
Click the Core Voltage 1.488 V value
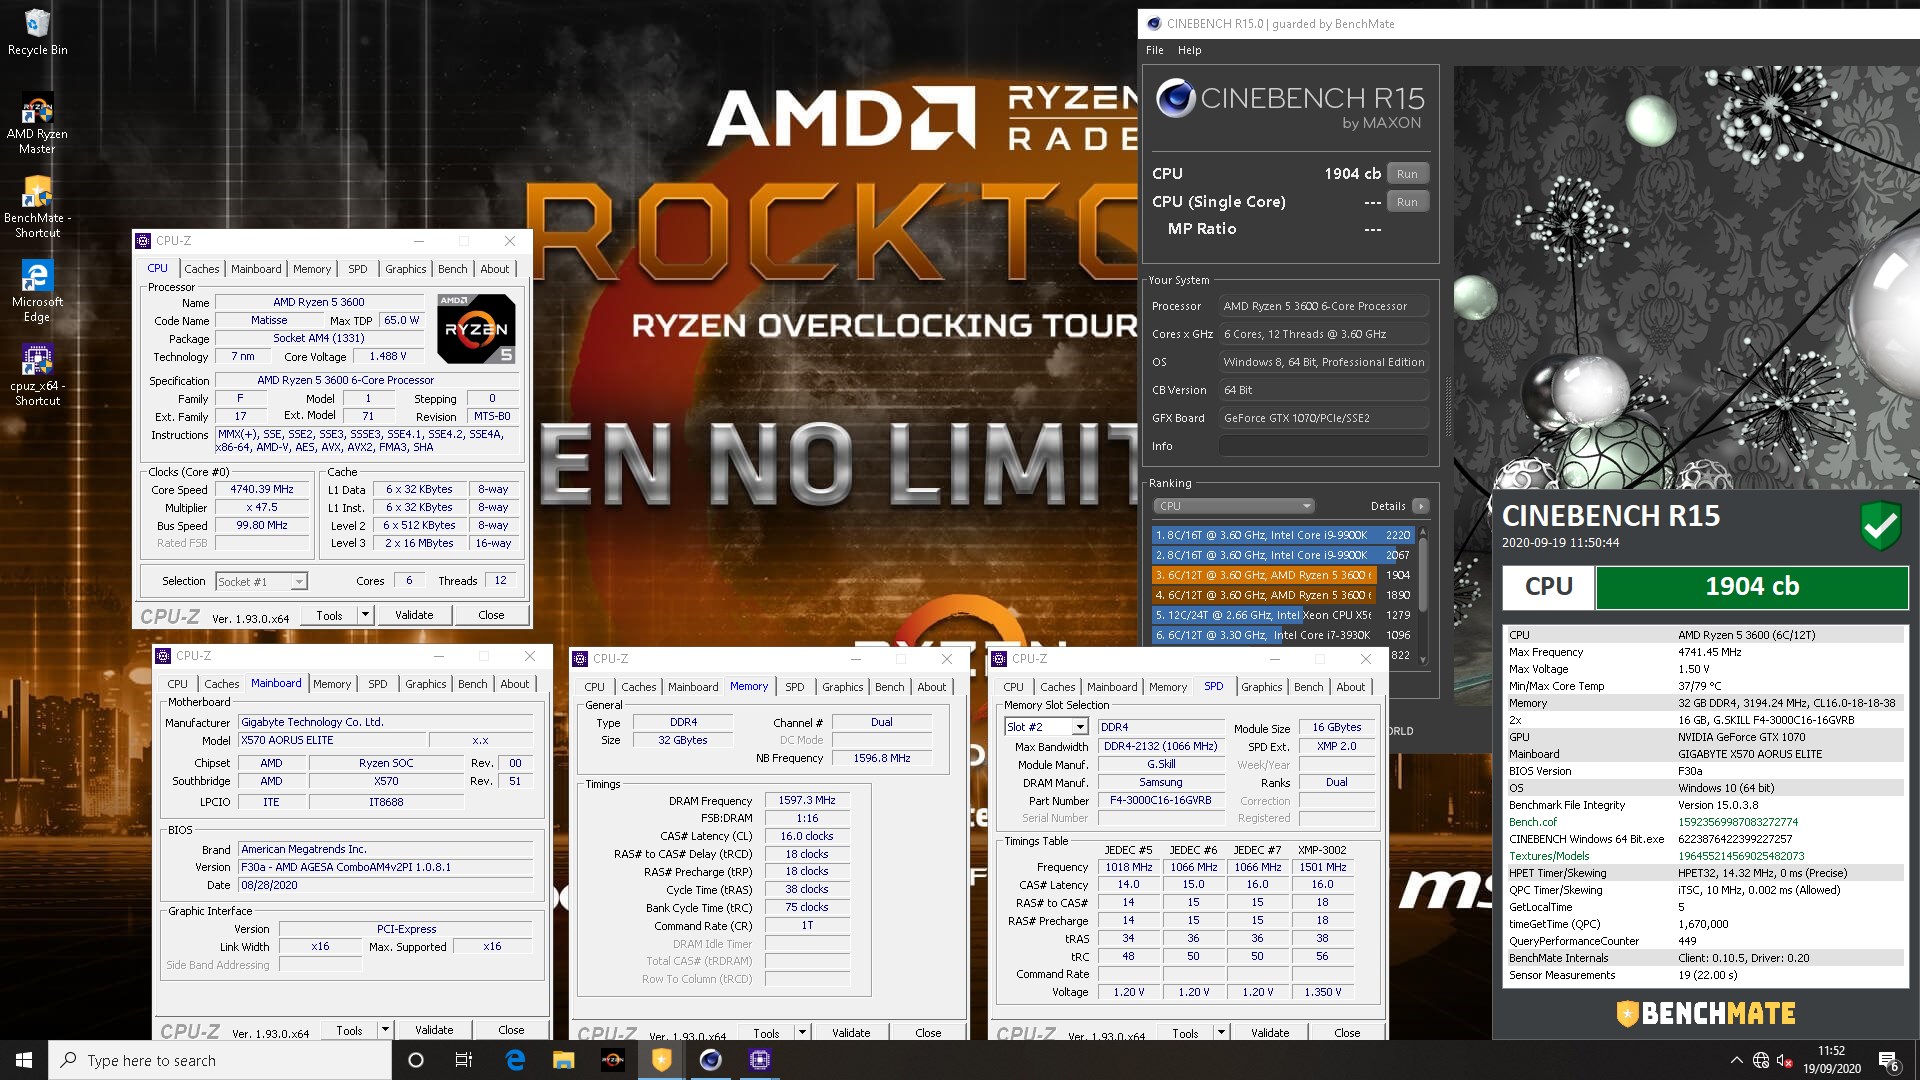(x=388, y=356)
